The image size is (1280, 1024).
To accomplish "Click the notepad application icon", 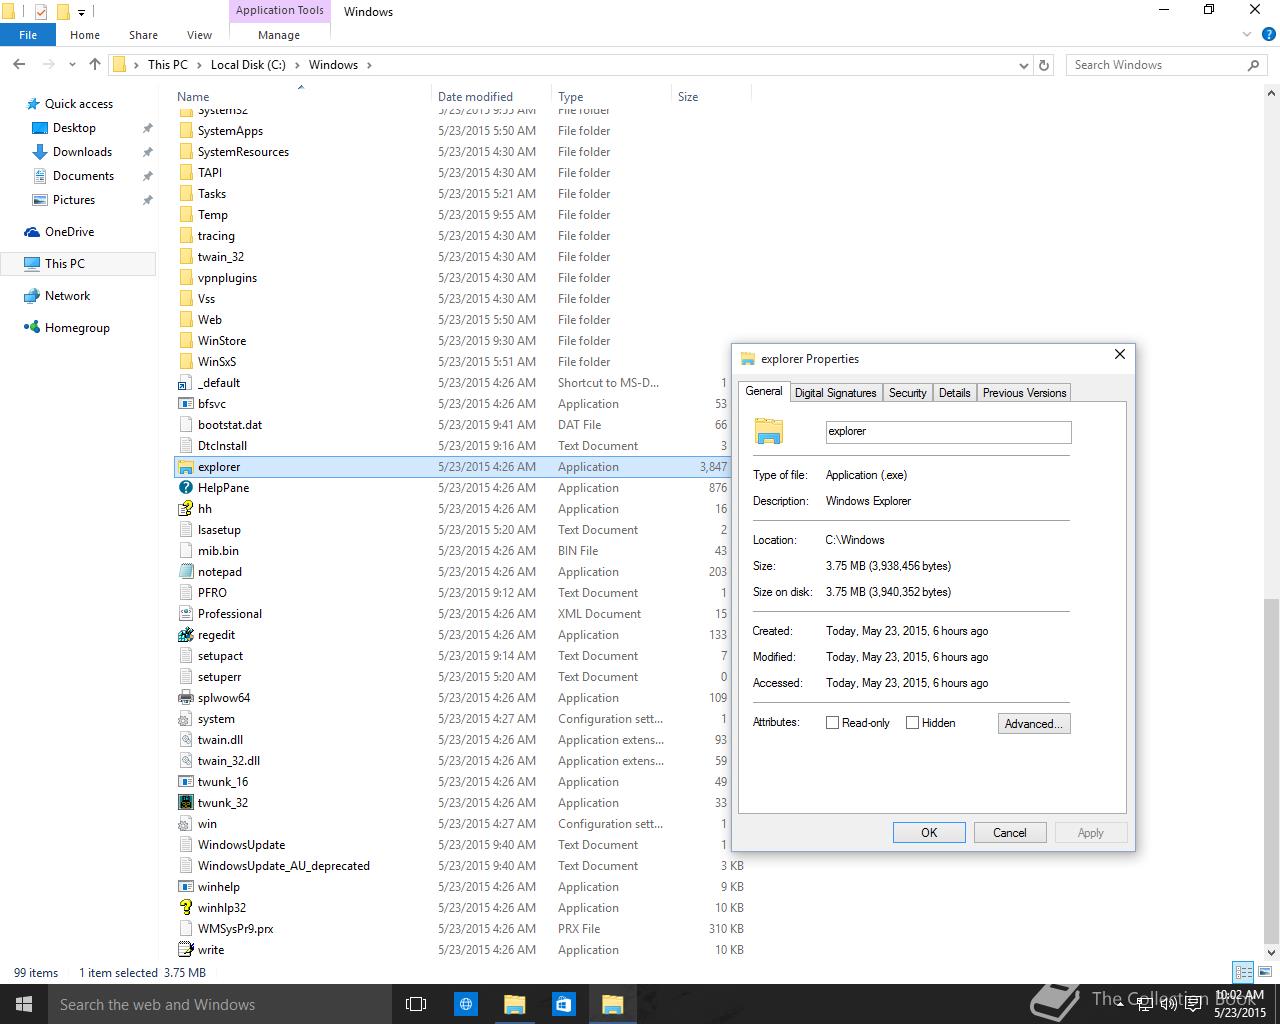I will (185, 572).
